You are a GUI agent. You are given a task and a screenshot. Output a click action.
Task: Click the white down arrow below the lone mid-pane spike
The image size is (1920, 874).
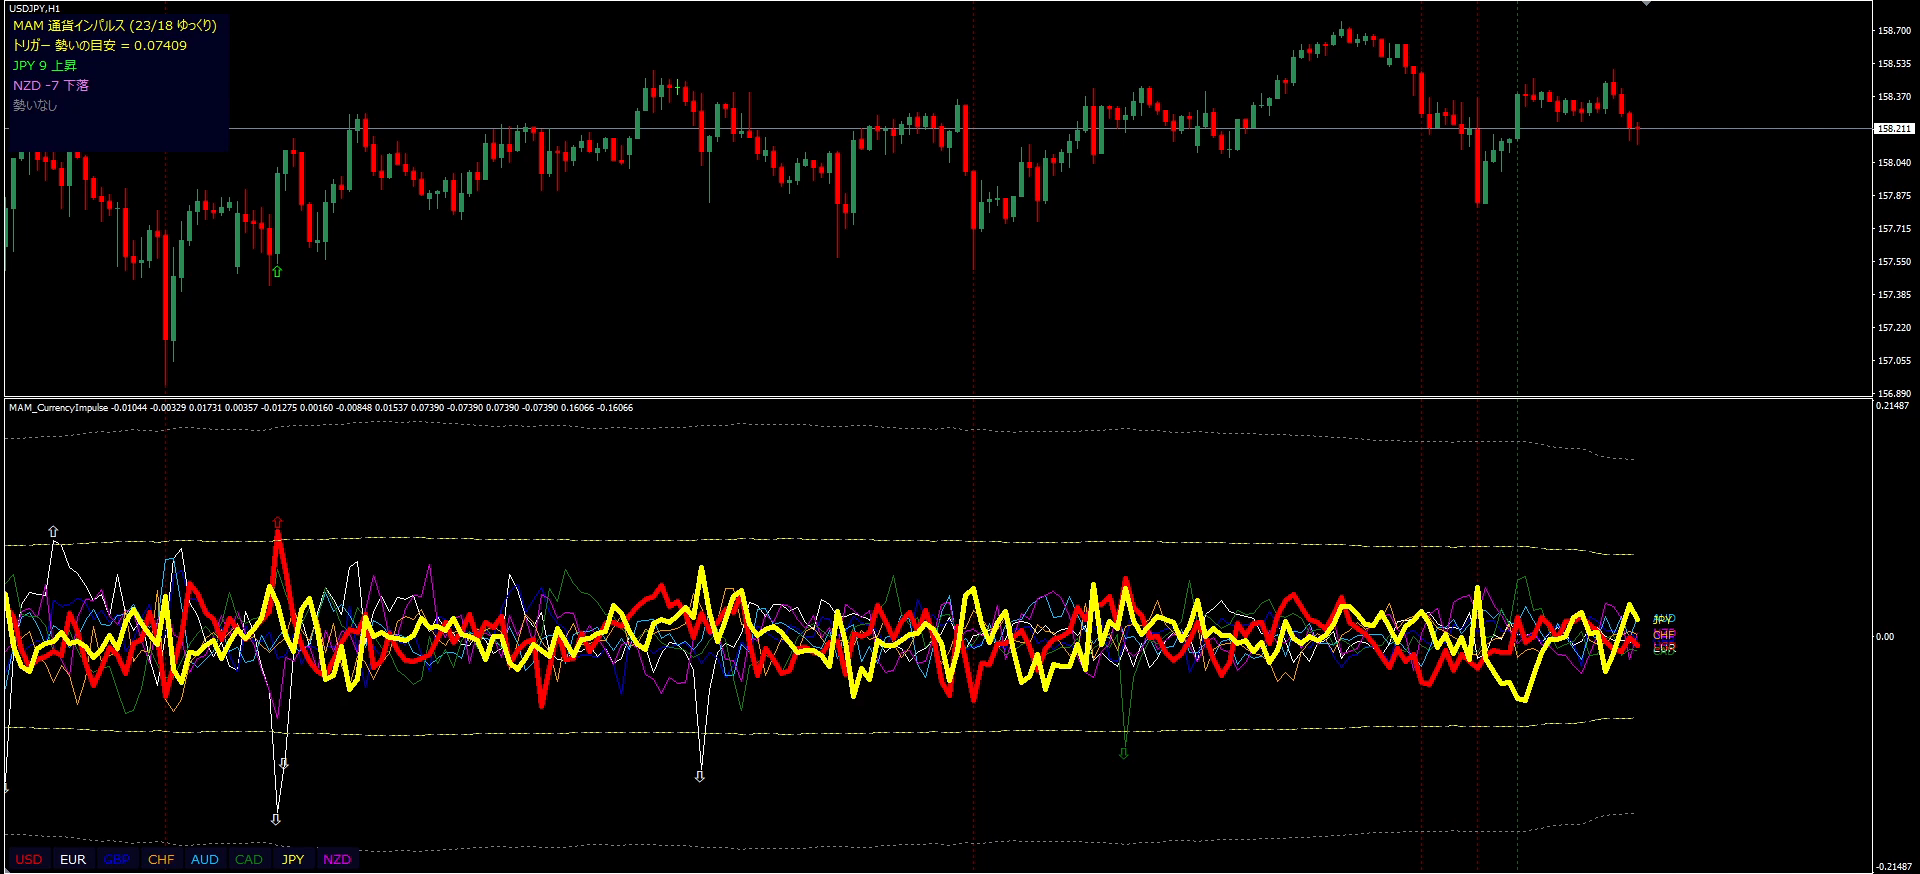[700, 776]
